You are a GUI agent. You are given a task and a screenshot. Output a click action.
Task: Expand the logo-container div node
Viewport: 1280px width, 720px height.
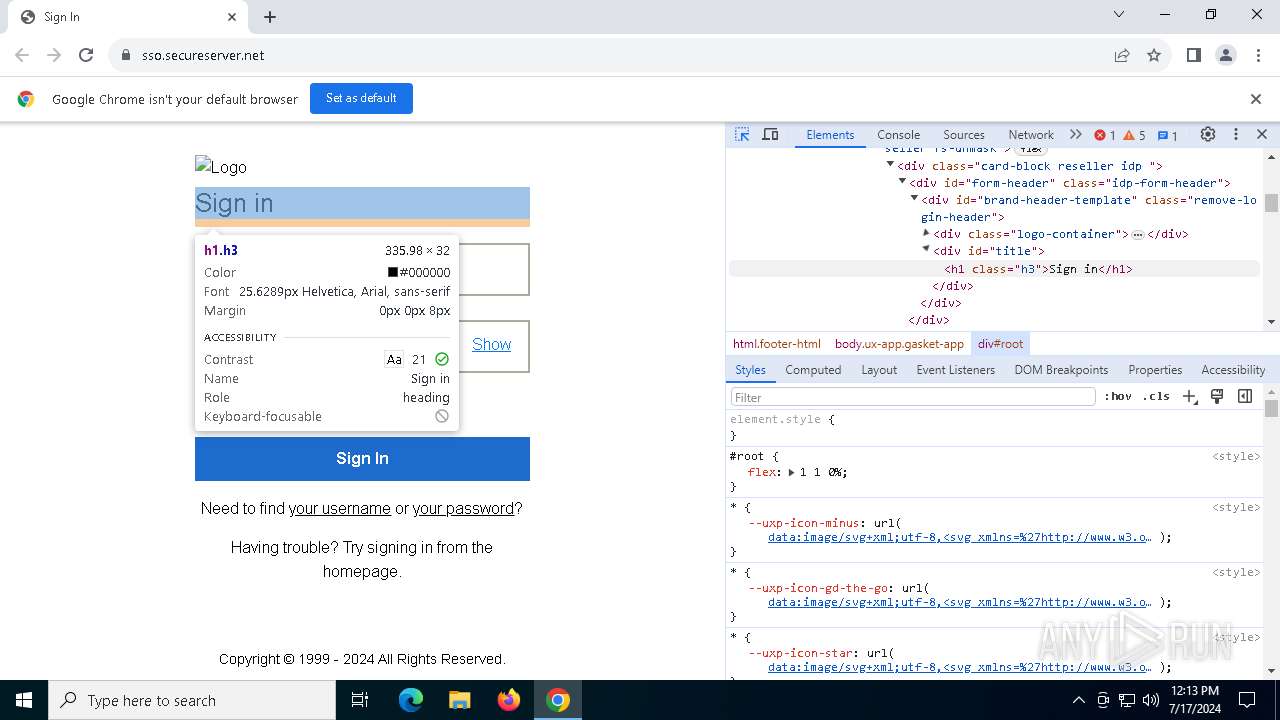926,233
